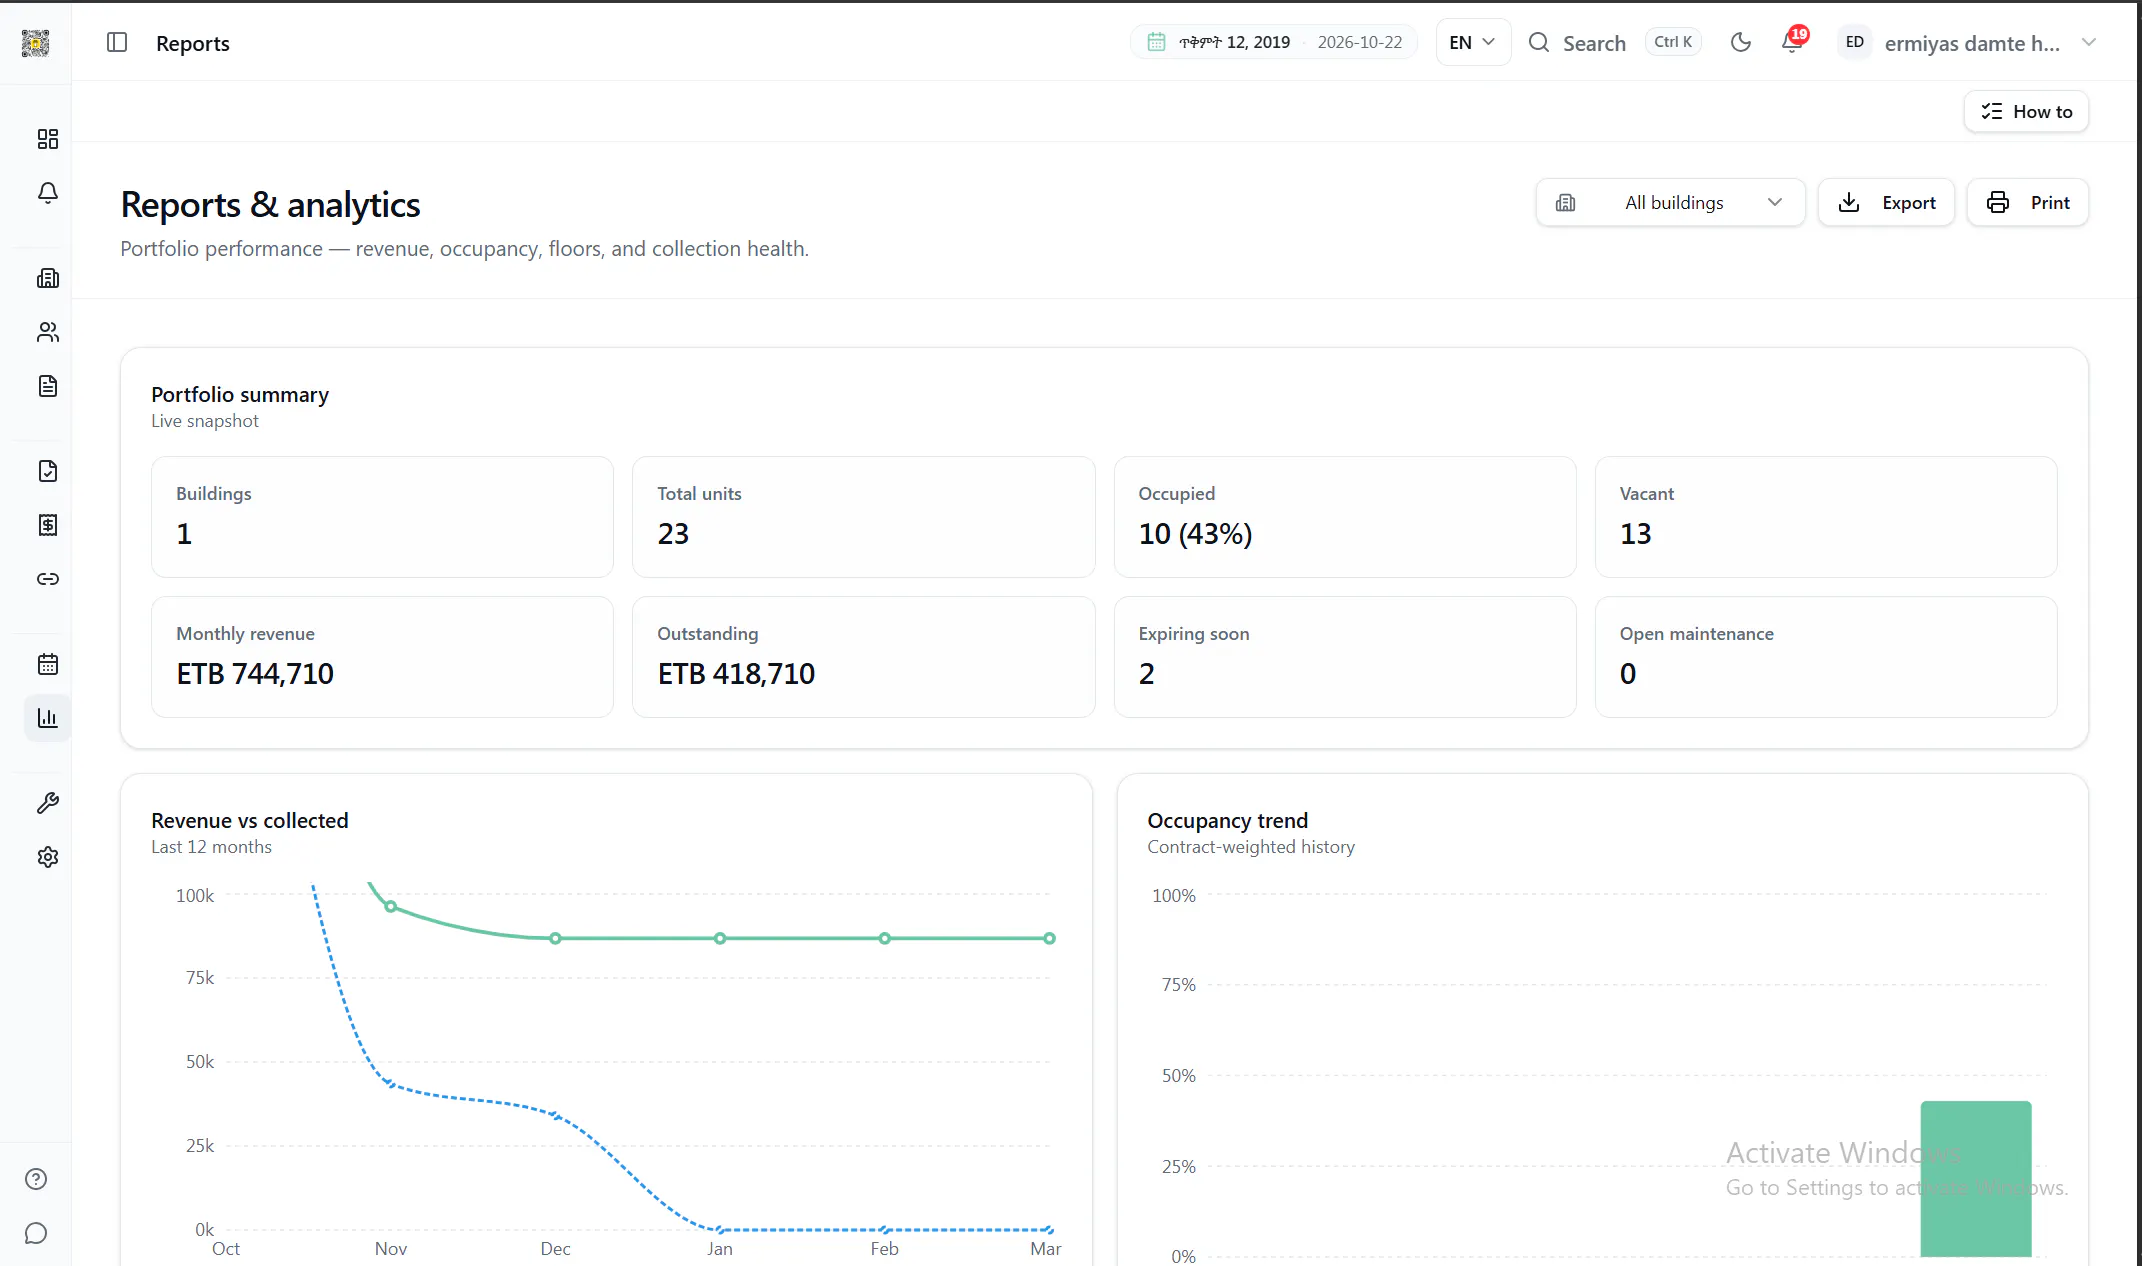Viewport: 2142px width, 1266px height.
Task: Click the Vacant 13 card
Action: click(x=1826, y=517)
